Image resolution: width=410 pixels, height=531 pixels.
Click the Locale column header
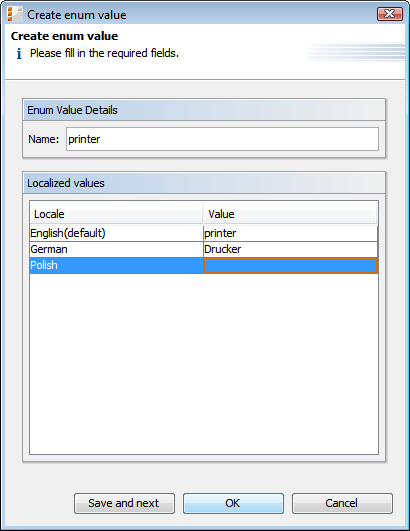[x=116, y=214]
